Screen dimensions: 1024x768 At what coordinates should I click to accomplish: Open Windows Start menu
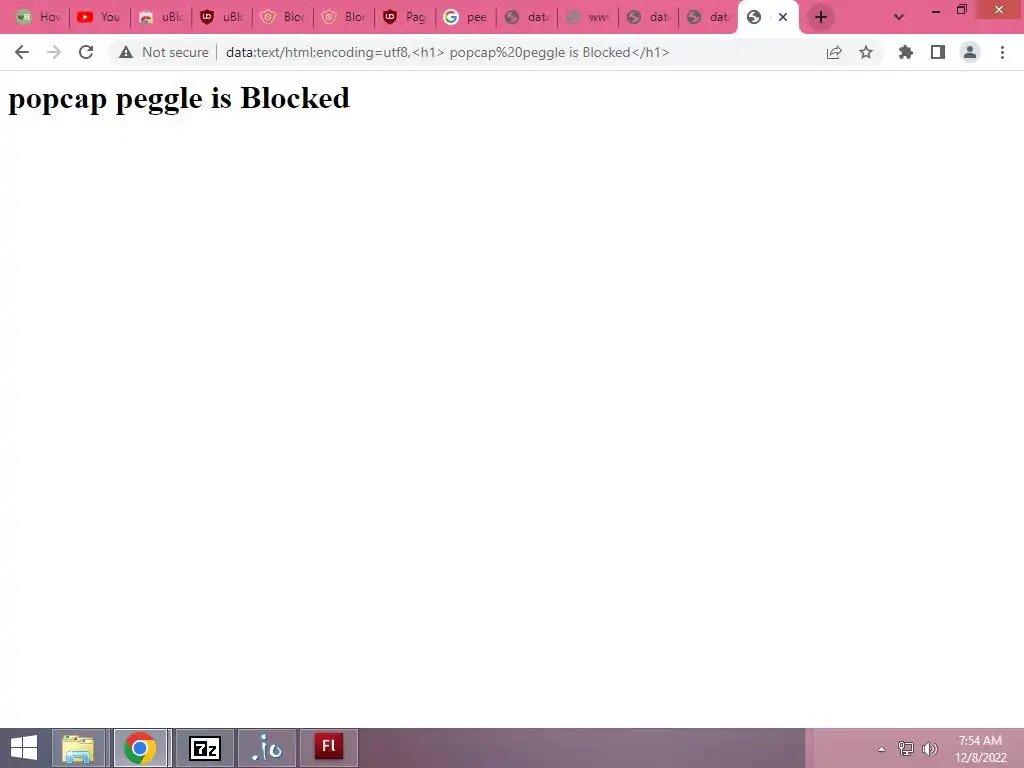24,748
